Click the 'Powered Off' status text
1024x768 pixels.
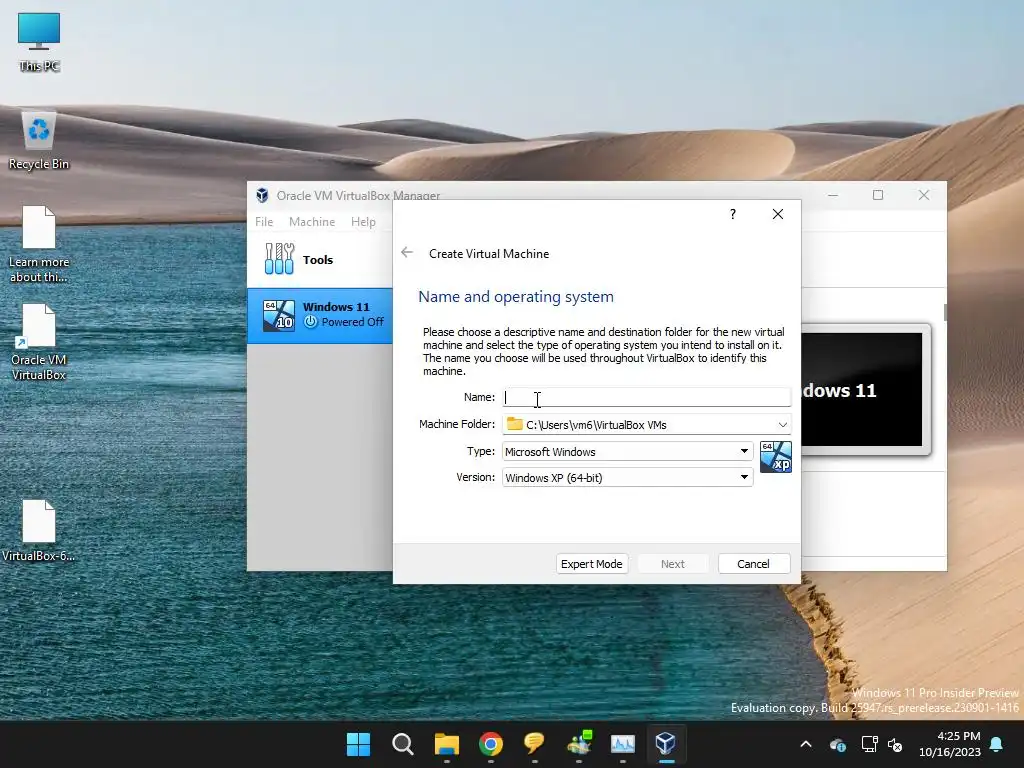coord(352,322)
